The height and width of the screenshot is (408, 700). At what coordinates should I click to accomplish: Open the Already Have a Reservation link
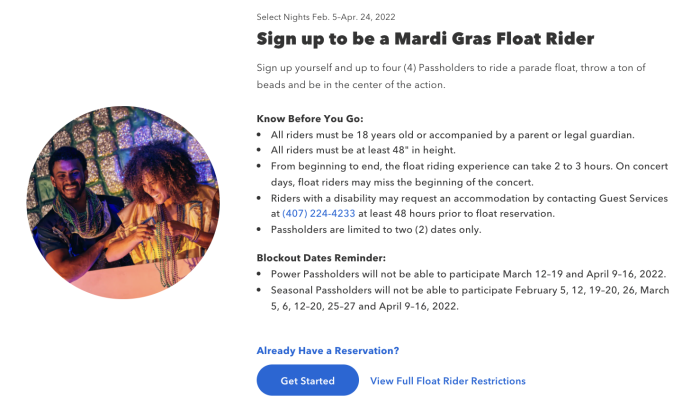[x=328, y=350]
